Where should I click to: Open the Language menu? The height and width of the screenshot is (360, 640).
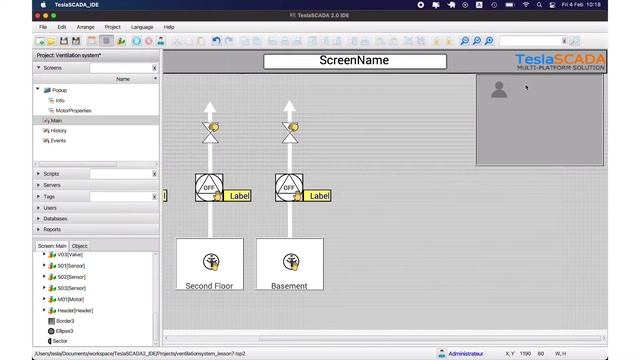coord(142,27)
